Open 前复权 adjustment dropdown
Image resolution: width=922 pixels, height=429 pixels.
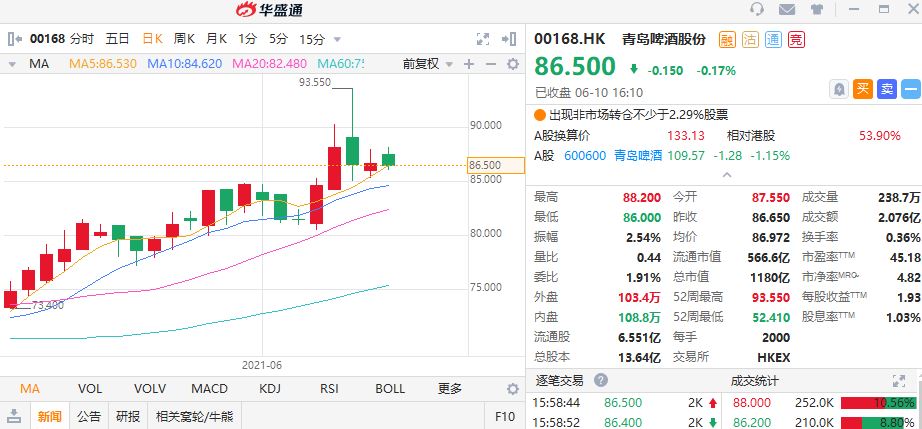coord(427,64)
